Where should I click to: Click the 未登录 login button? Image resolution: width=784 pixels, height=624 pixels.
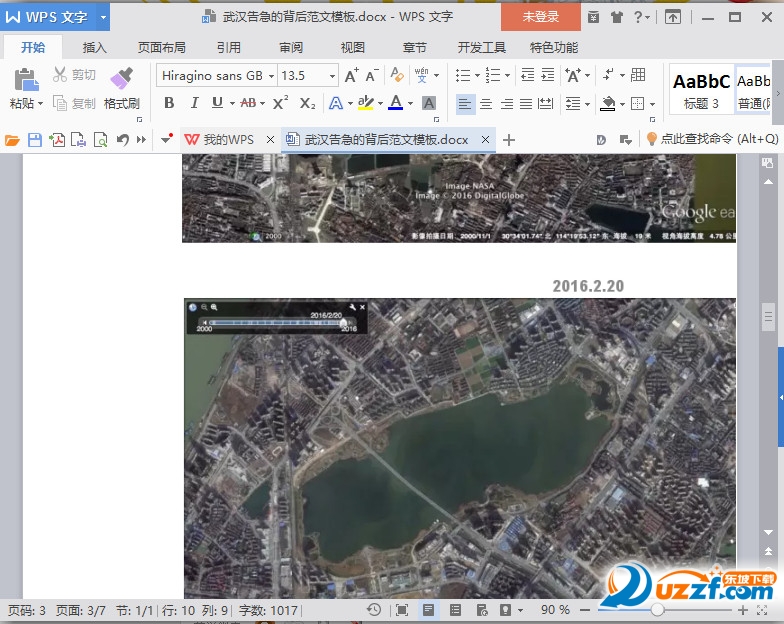(x=540, y=17)
